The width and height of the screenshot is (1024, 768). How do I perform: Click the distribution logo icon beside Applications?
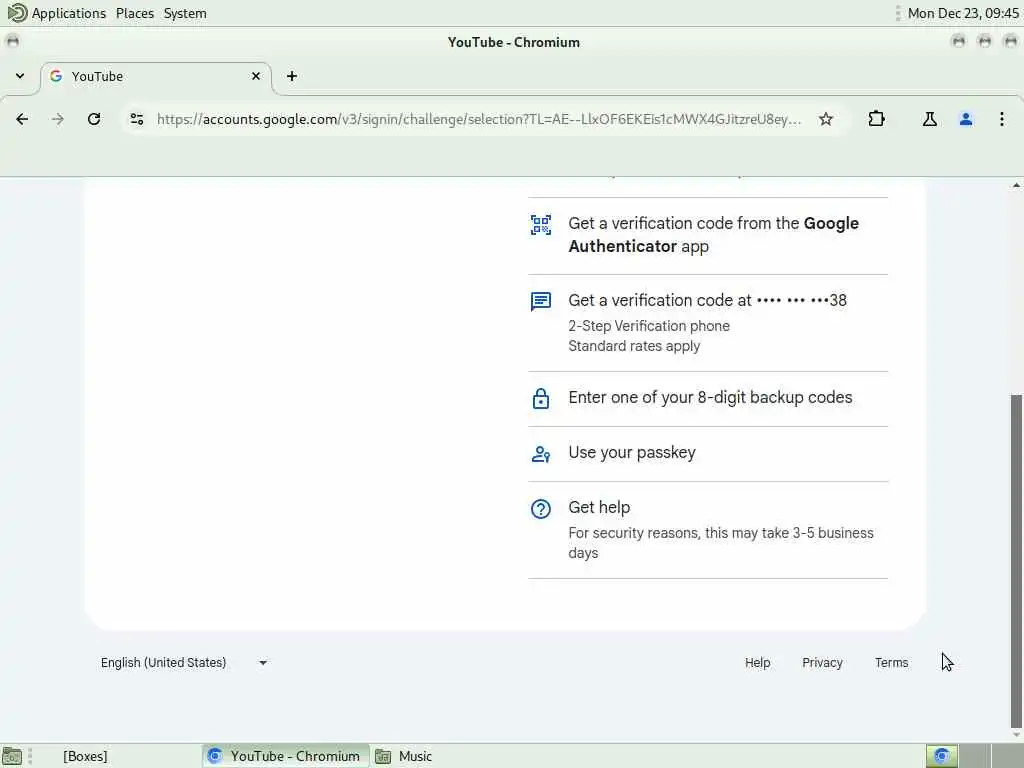pyautogui.click(x=17, y=12)
